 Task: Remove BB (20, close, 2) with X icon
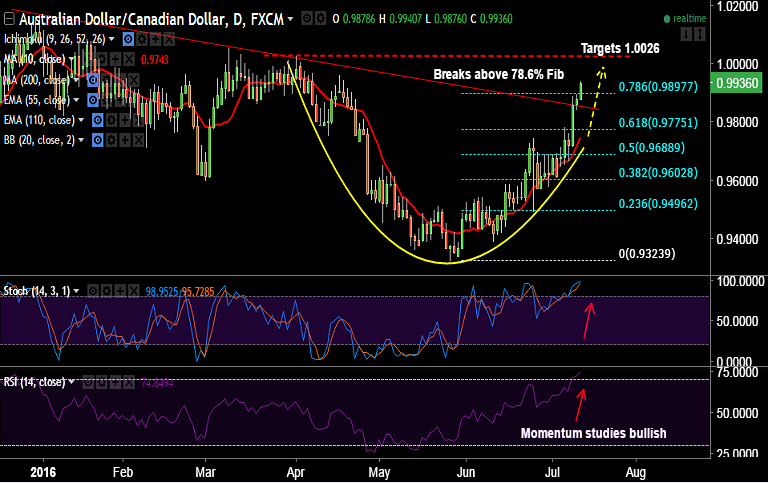coord(138,141)
